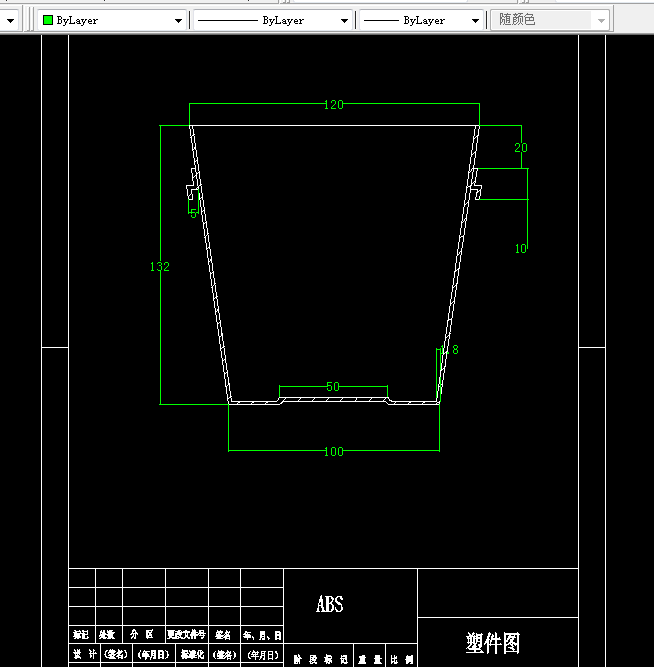Screen dimensions: 654x667
Task: Select the 132 height dimension text
Action: (160, 267)
